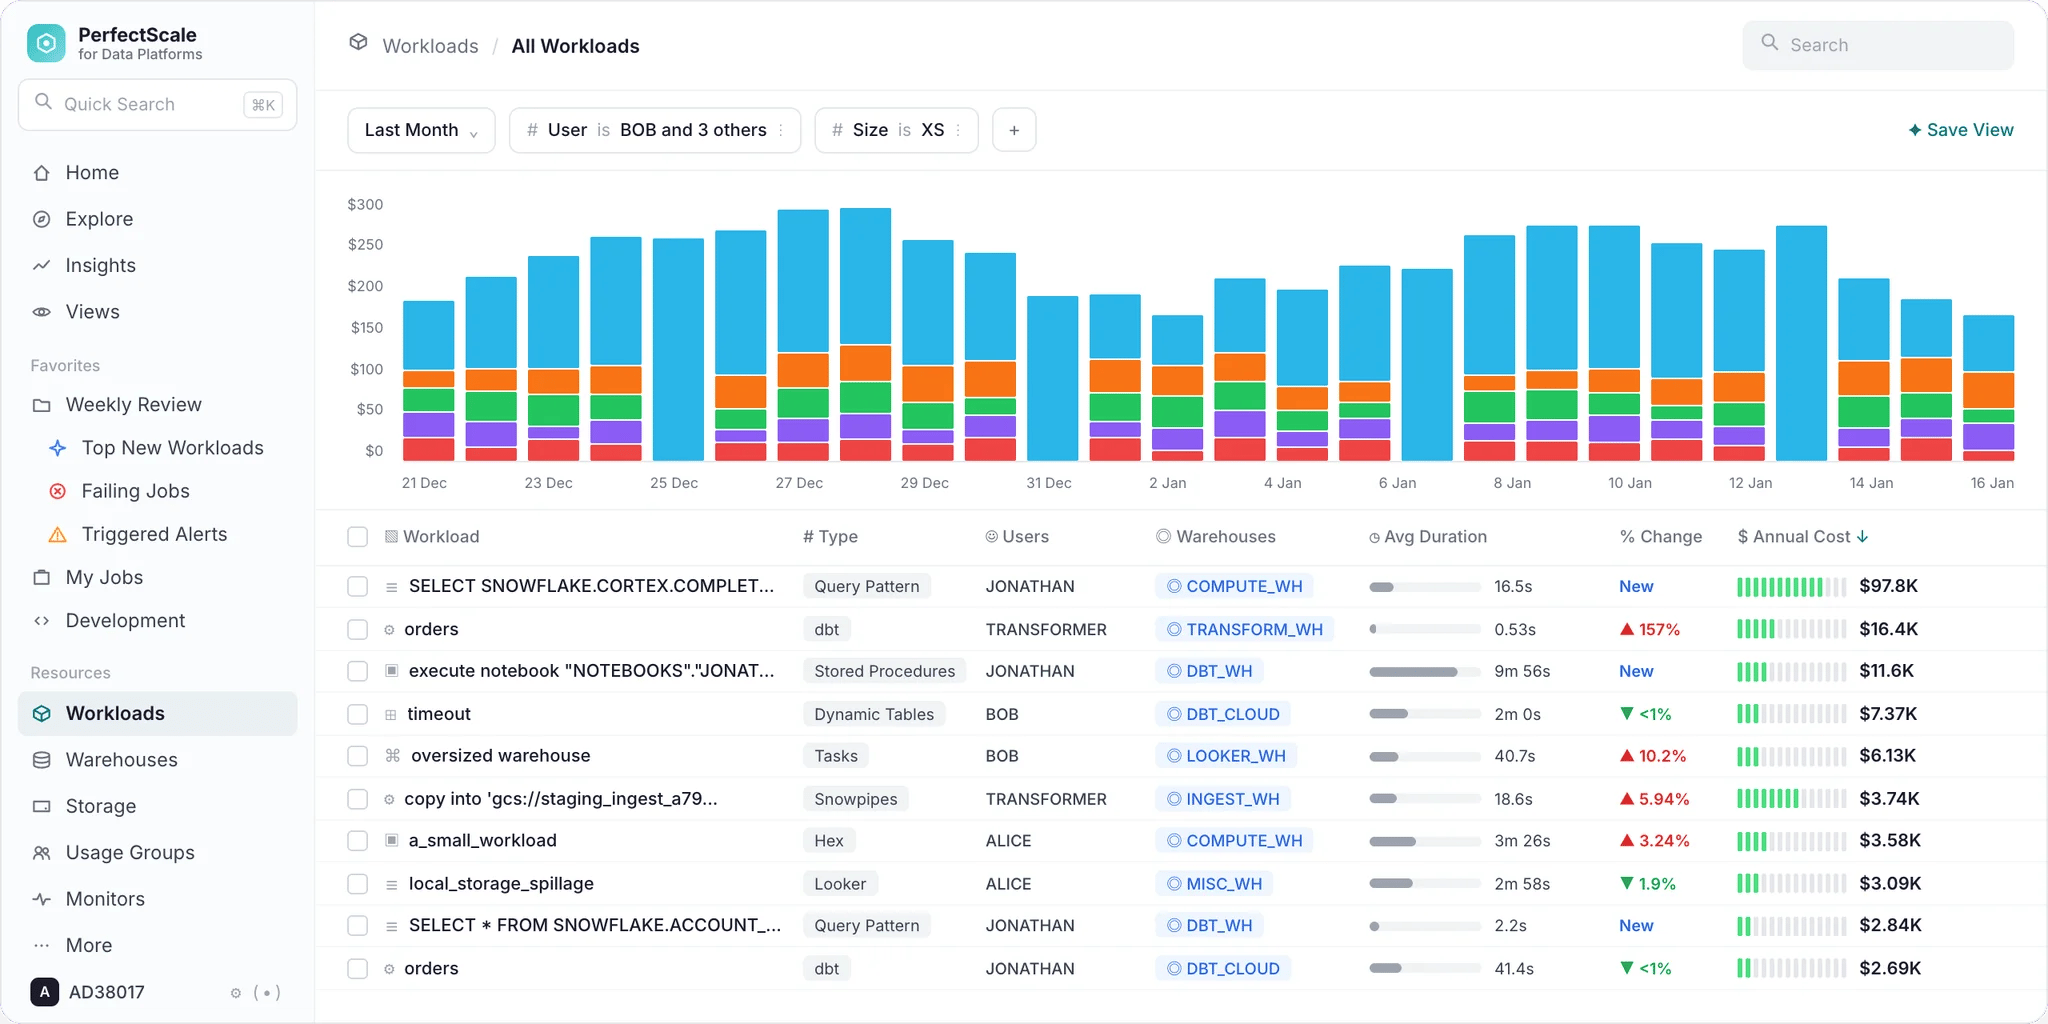Screen dimensions: 2048x1024
Task: Click the Size is XS filter chip
Action: coord(896,130)
